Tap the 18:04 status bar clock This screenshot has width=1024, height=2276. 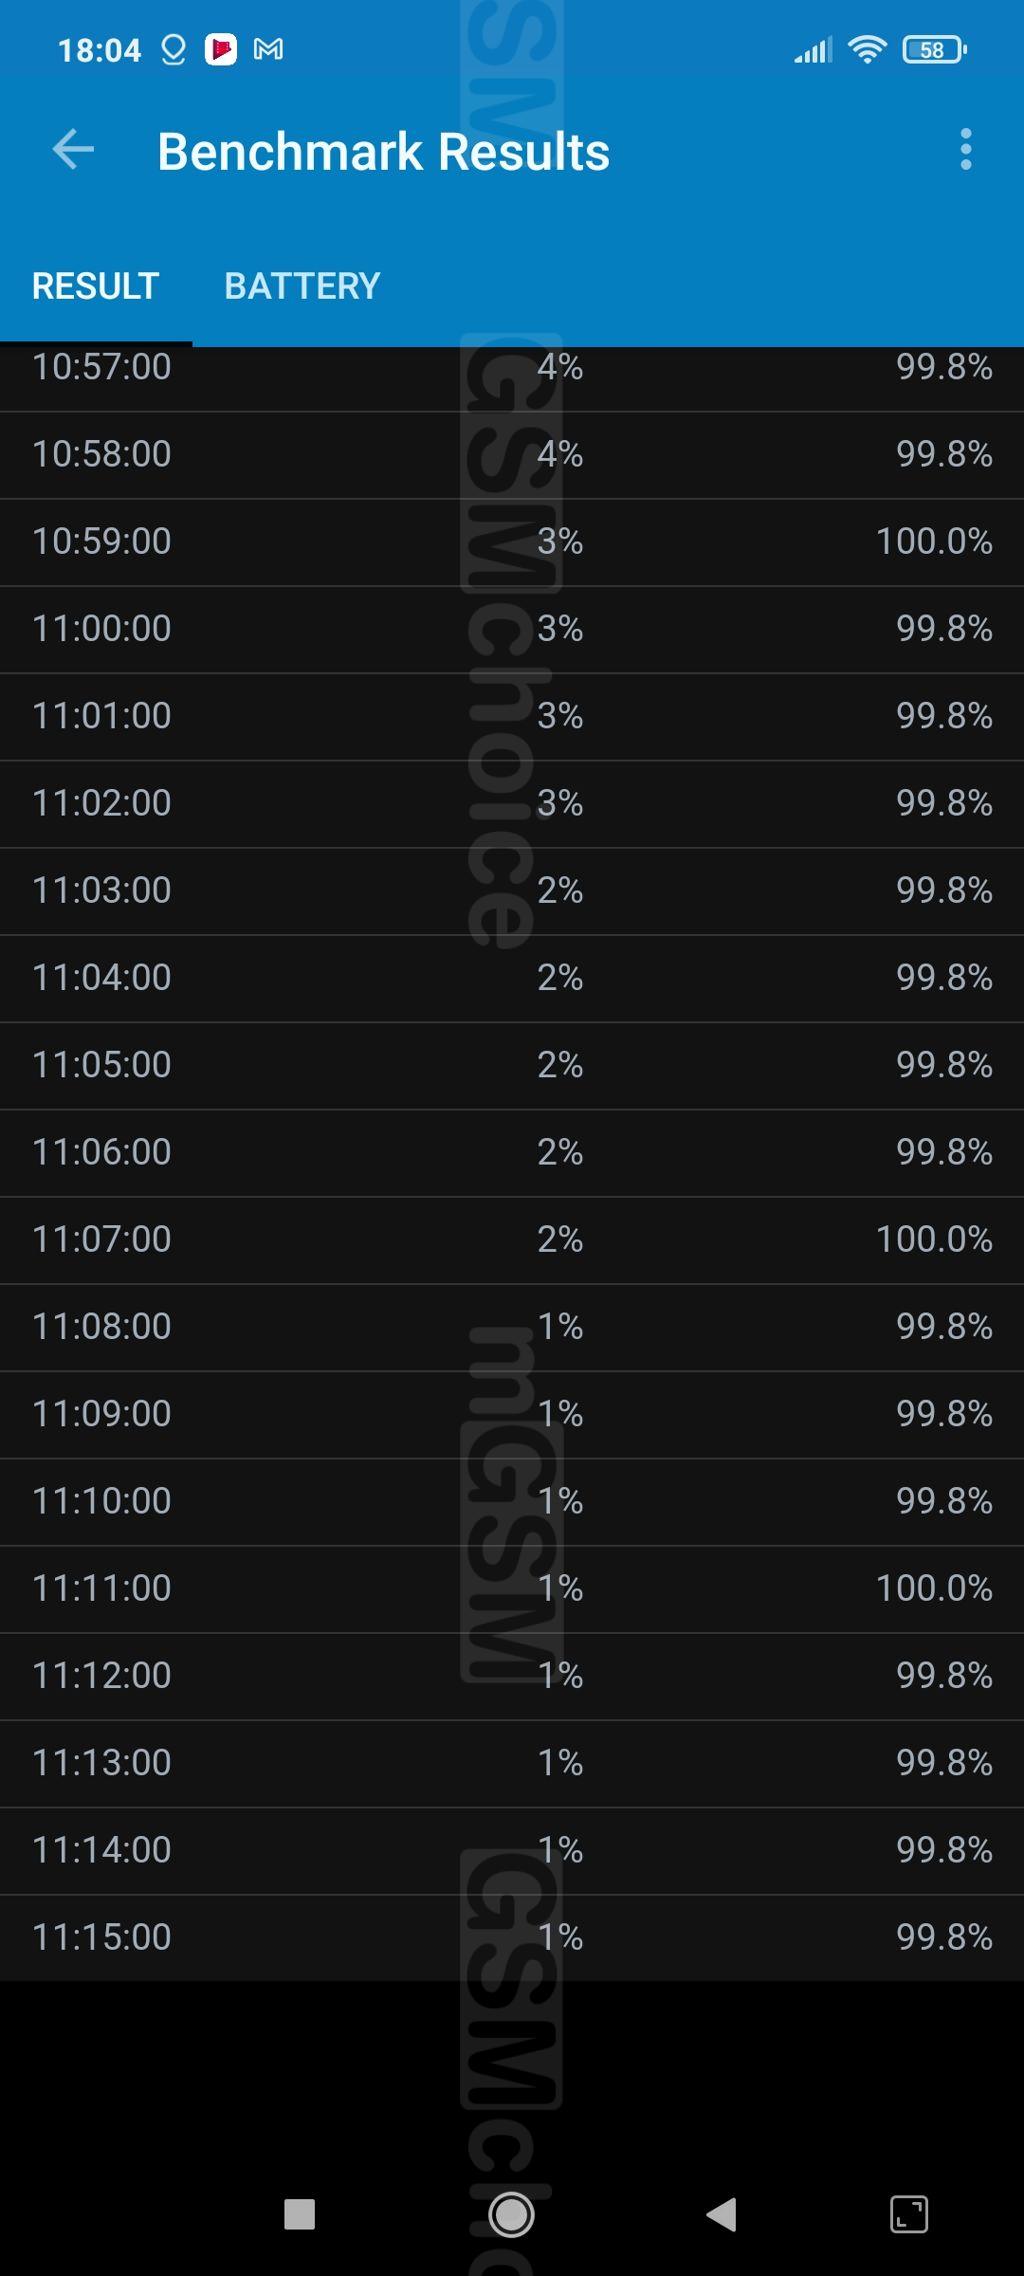(99, 50)
